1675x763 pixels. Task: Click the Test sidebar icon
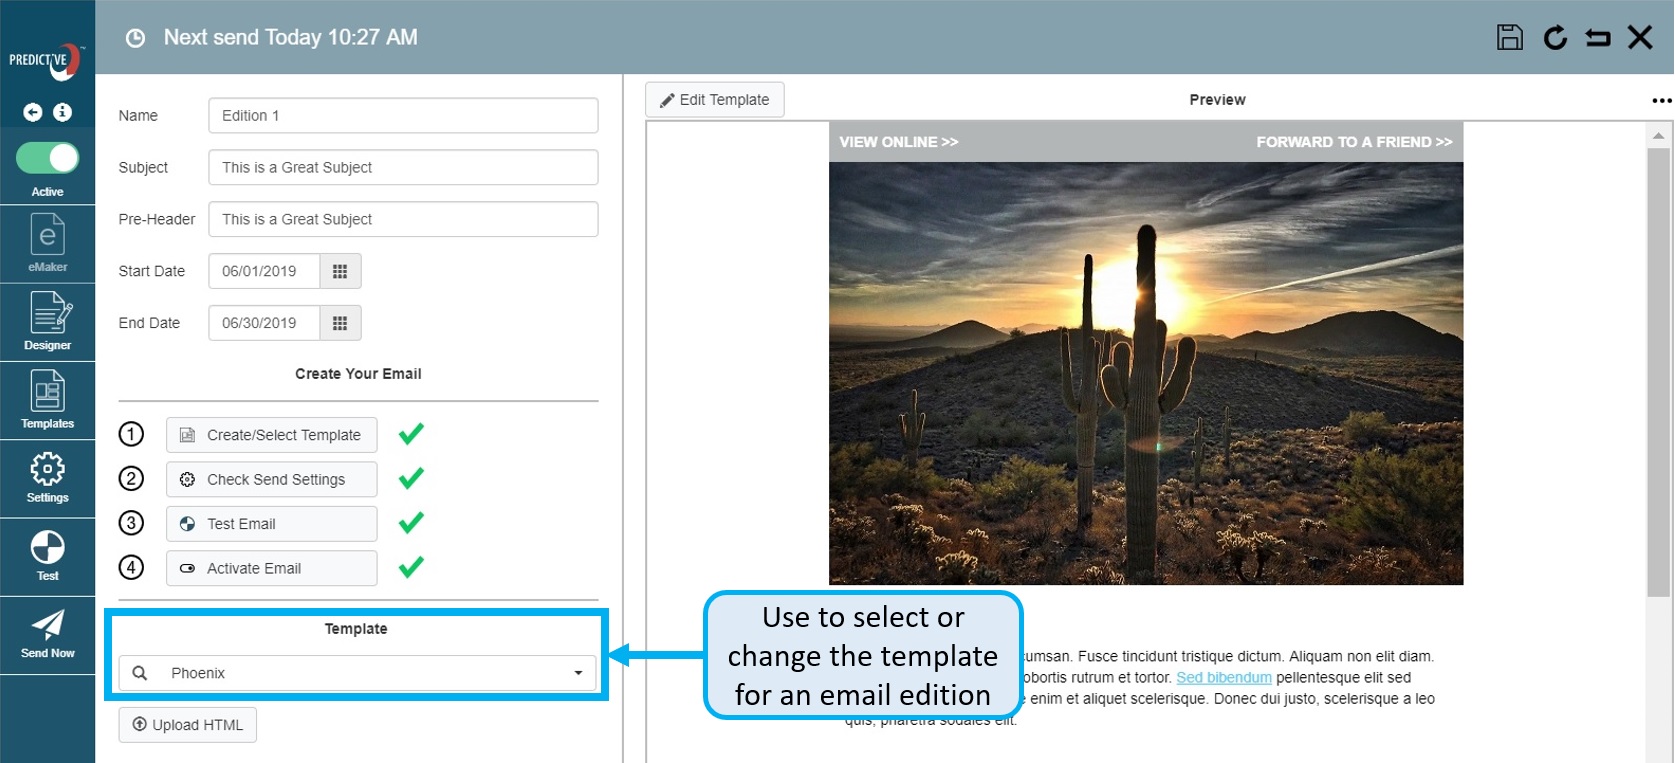click(x=47, y=555)
